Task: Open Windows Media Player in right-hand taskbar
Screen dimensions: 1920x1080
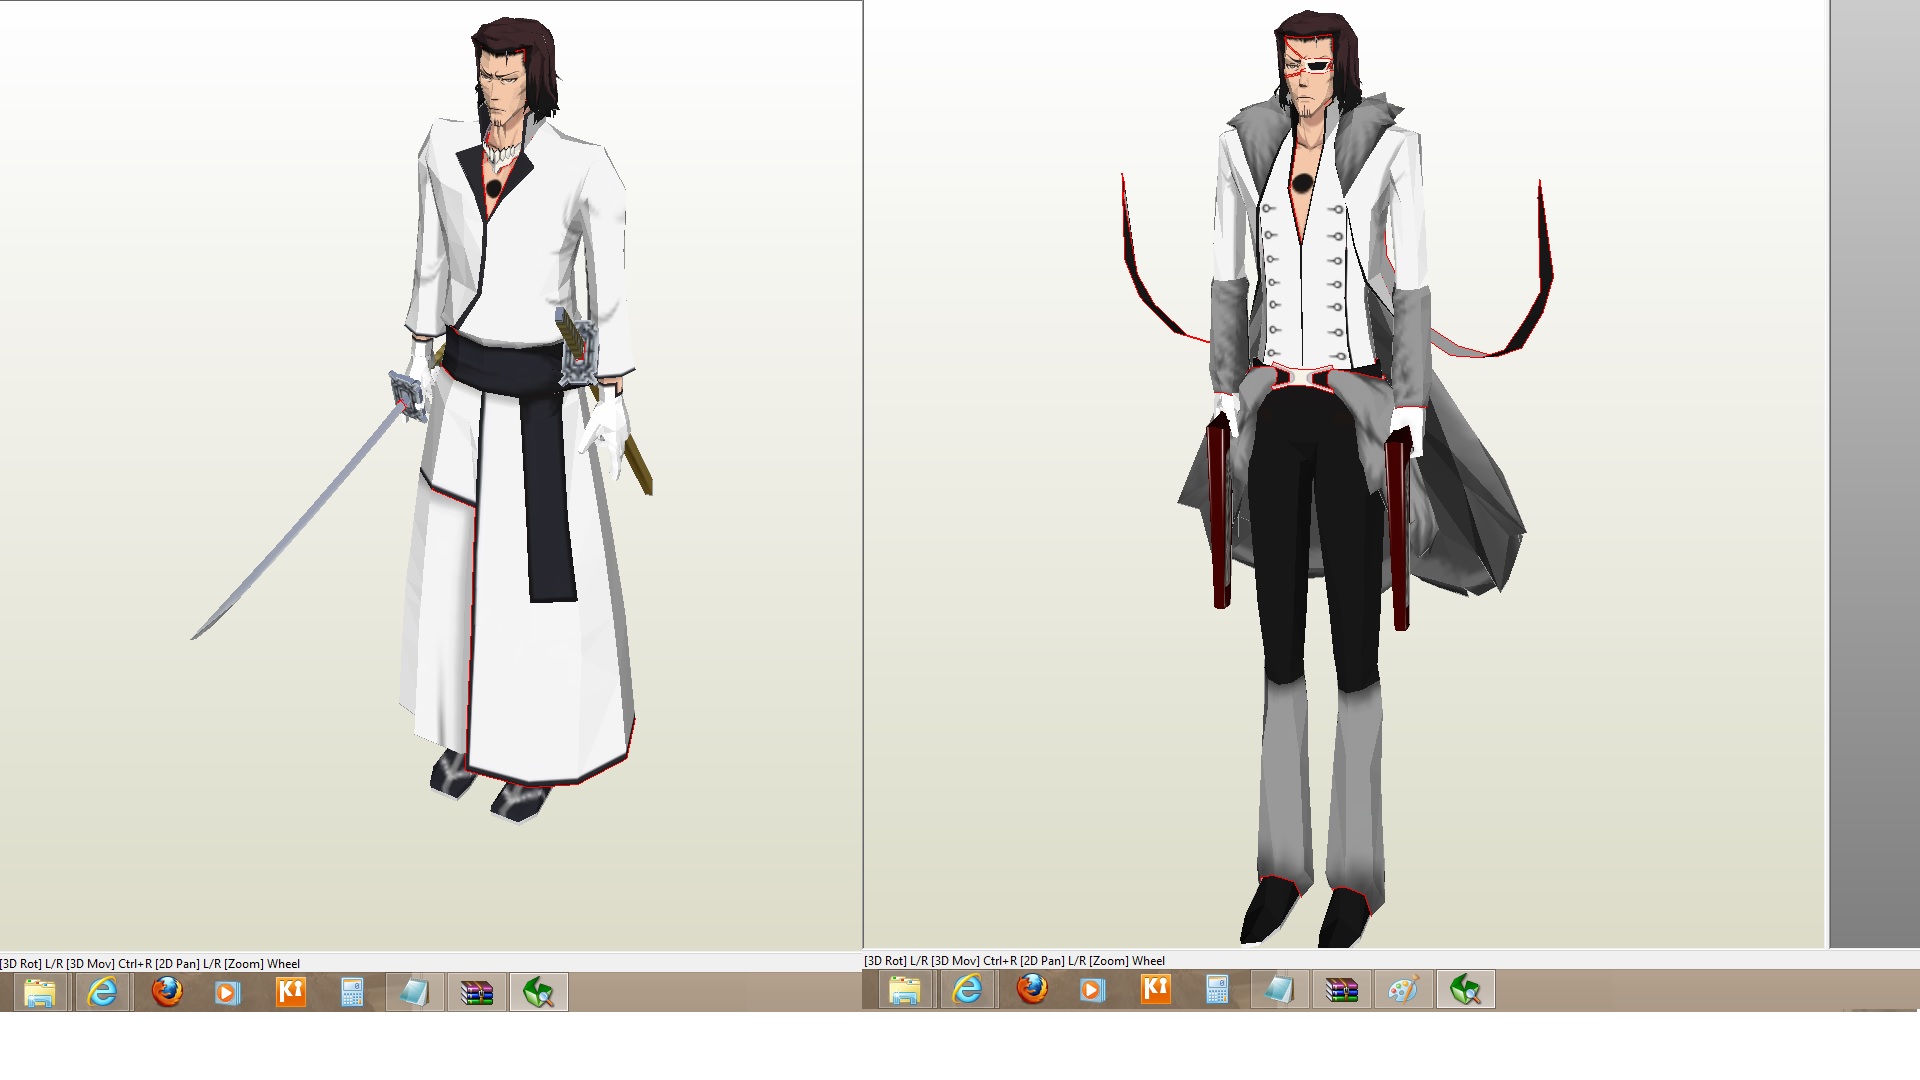Action: (x=1092, y=990)
